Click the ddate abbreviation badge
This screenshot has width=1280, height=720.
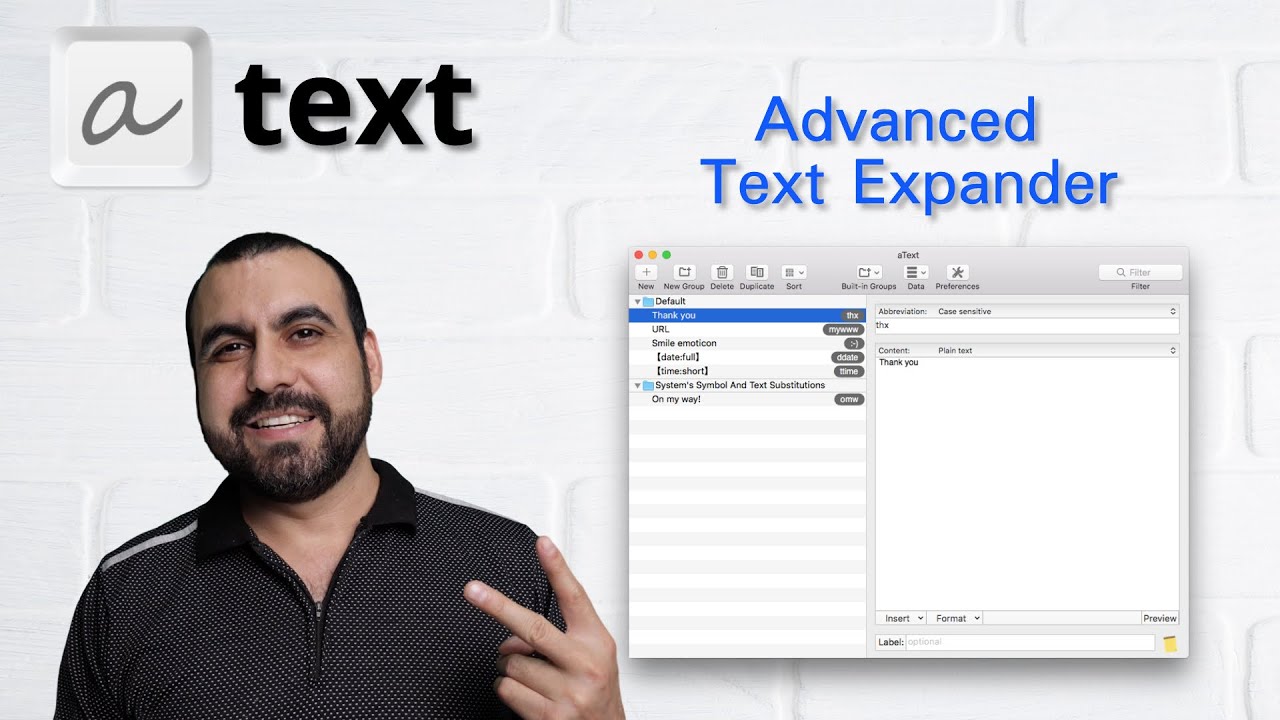tap(847, 357)
